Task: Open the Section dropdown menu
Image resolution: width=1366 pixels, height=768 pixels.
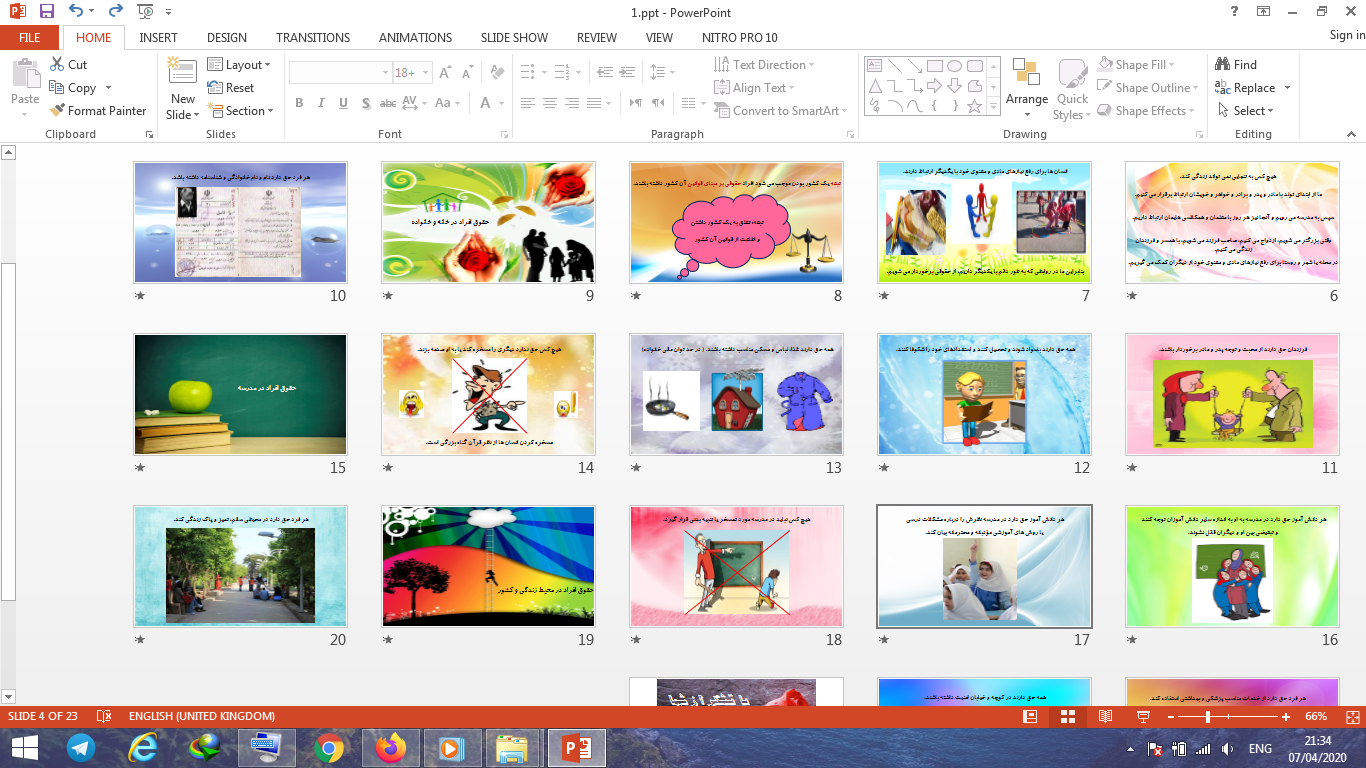Action: point(240,111)
